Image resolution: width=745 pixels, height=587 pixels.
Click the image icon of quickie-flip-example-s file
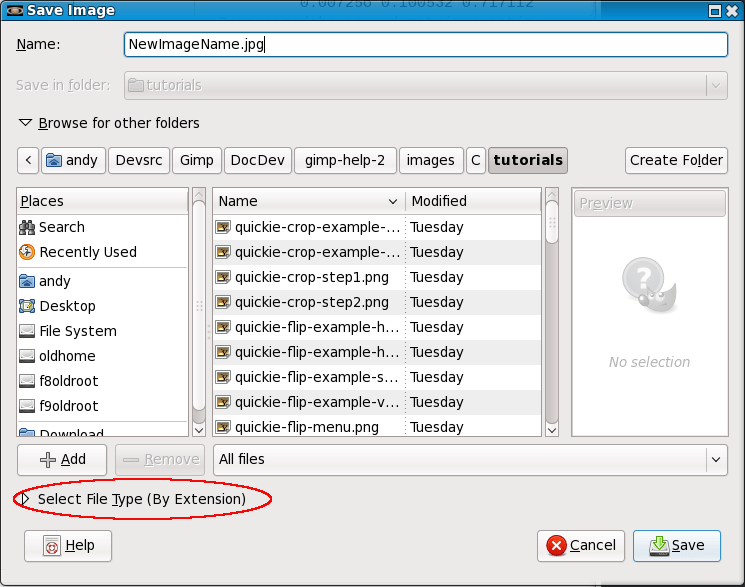(x=223, y=377)
